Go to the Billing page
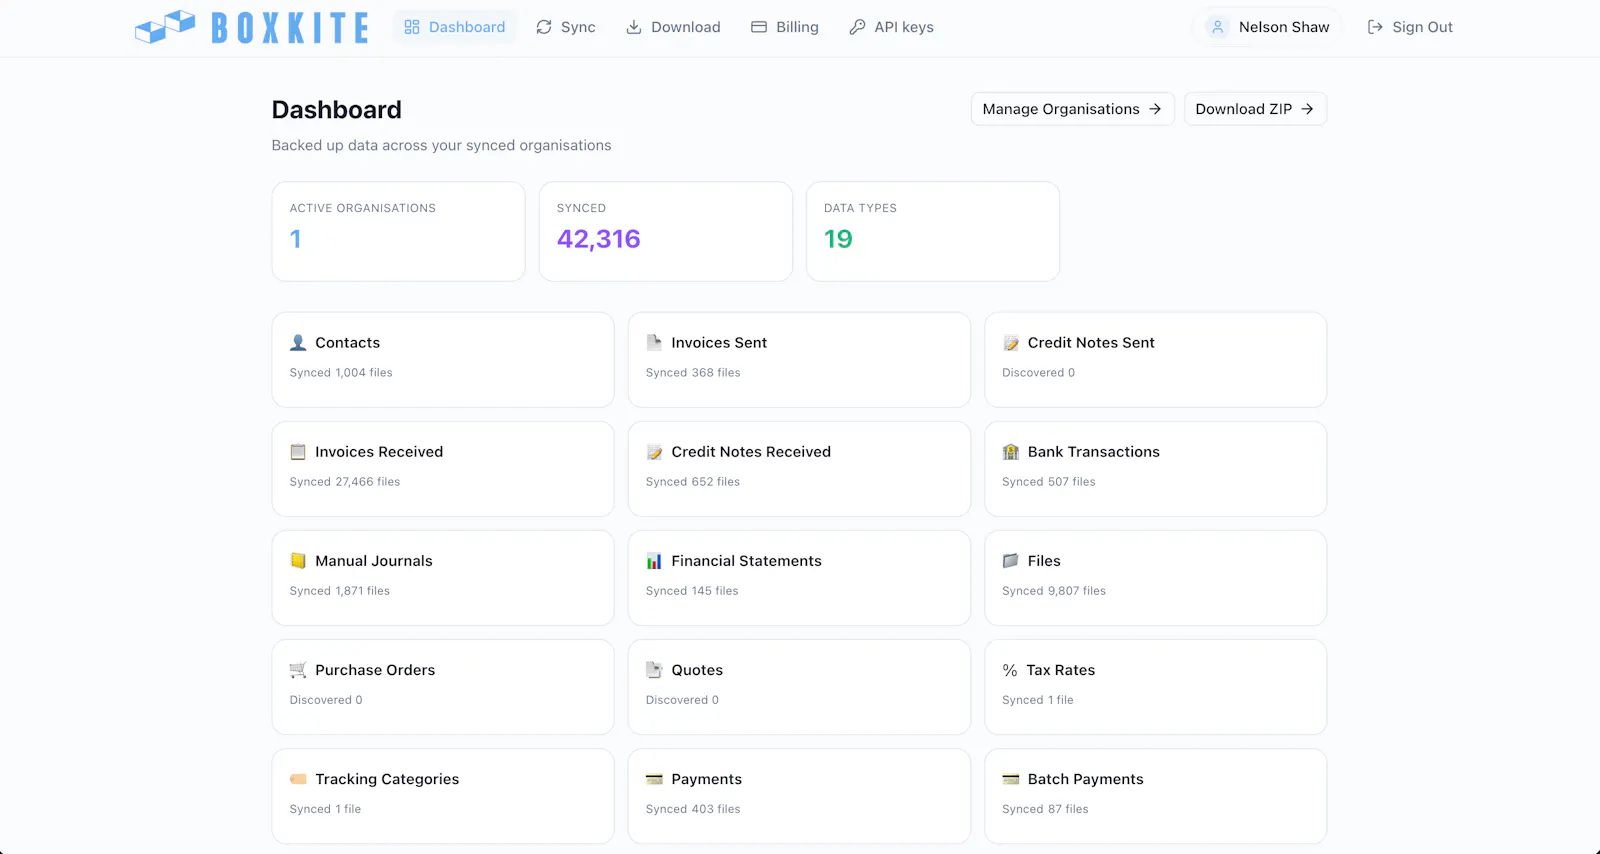This screenshot has width=1600, height=854. (x=785, y=27)
